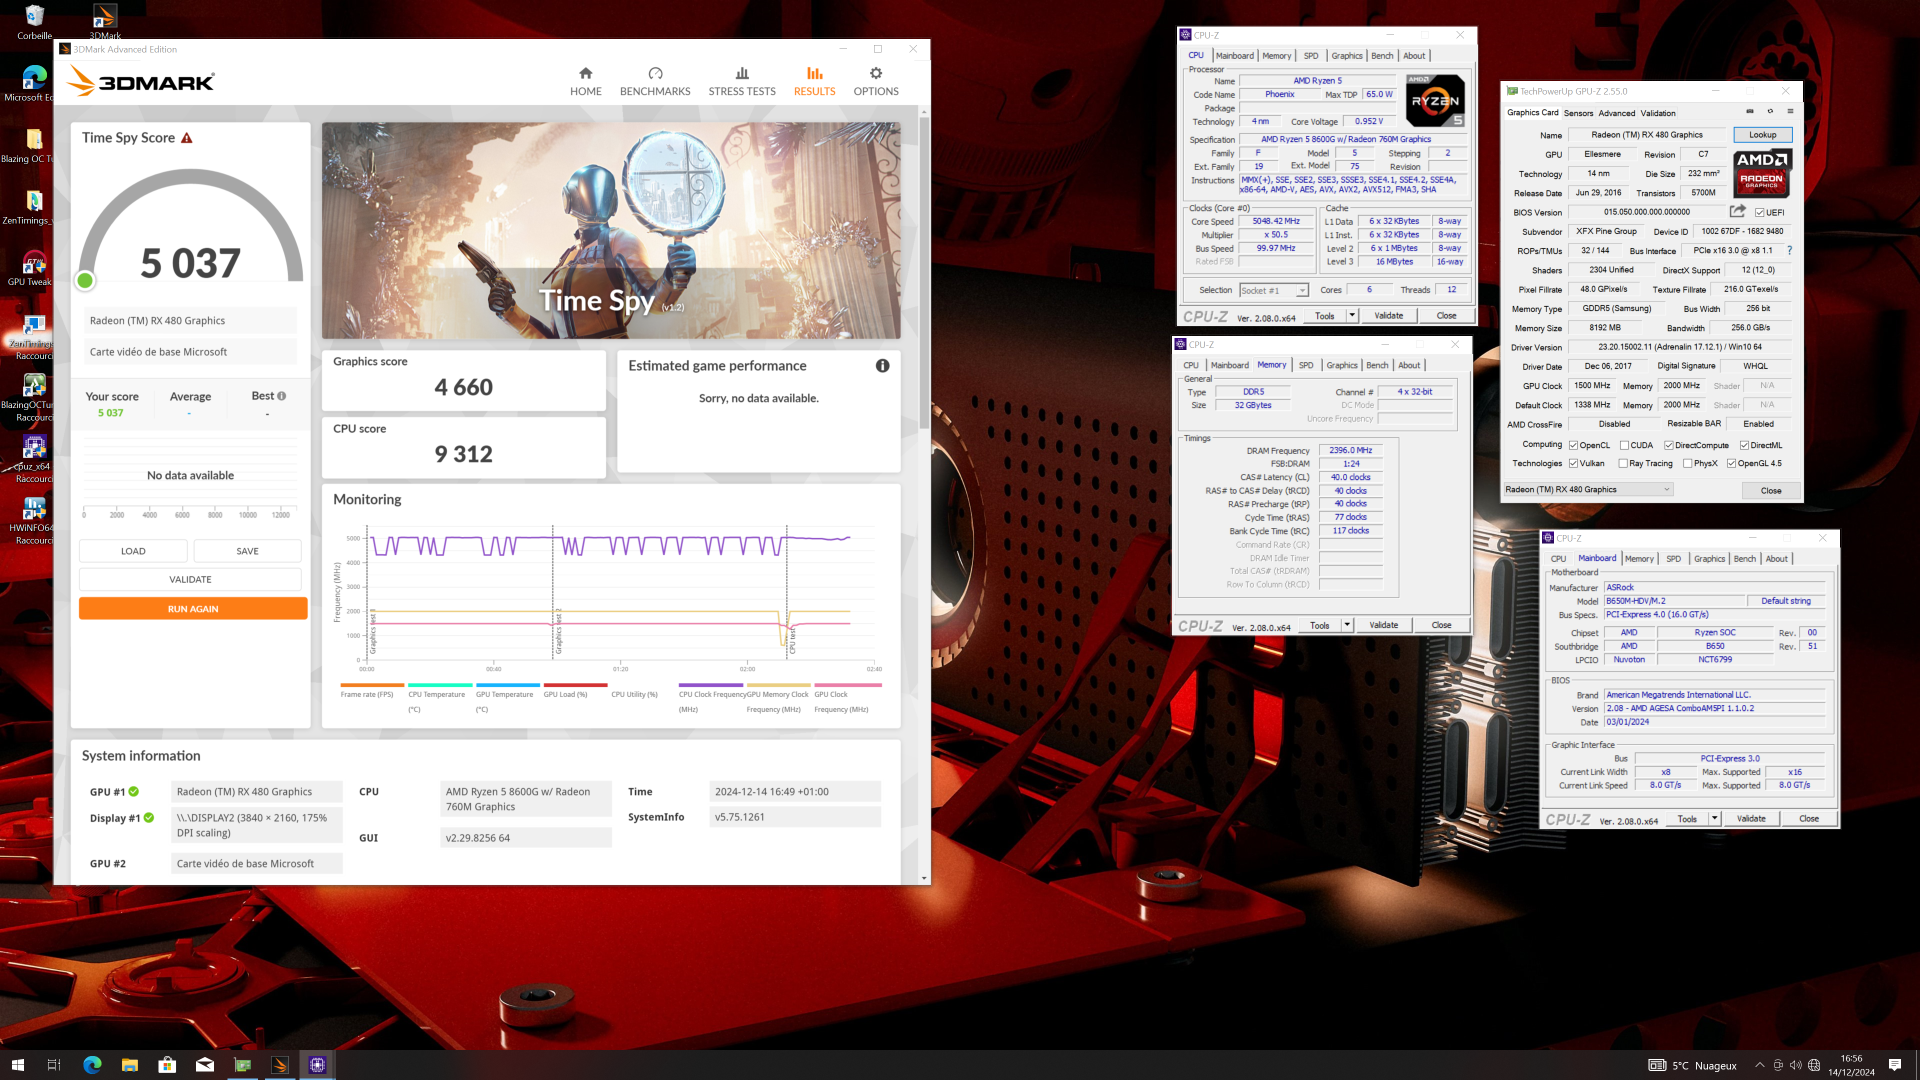Click LOAD button in 3DMark
The image size is (1920, 1080).
(133, 551)
